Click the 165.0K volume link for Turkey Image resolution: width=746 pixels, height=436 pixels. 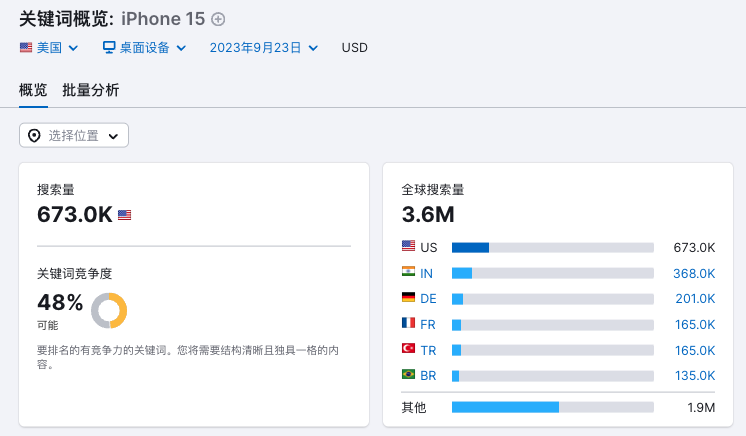695,351
